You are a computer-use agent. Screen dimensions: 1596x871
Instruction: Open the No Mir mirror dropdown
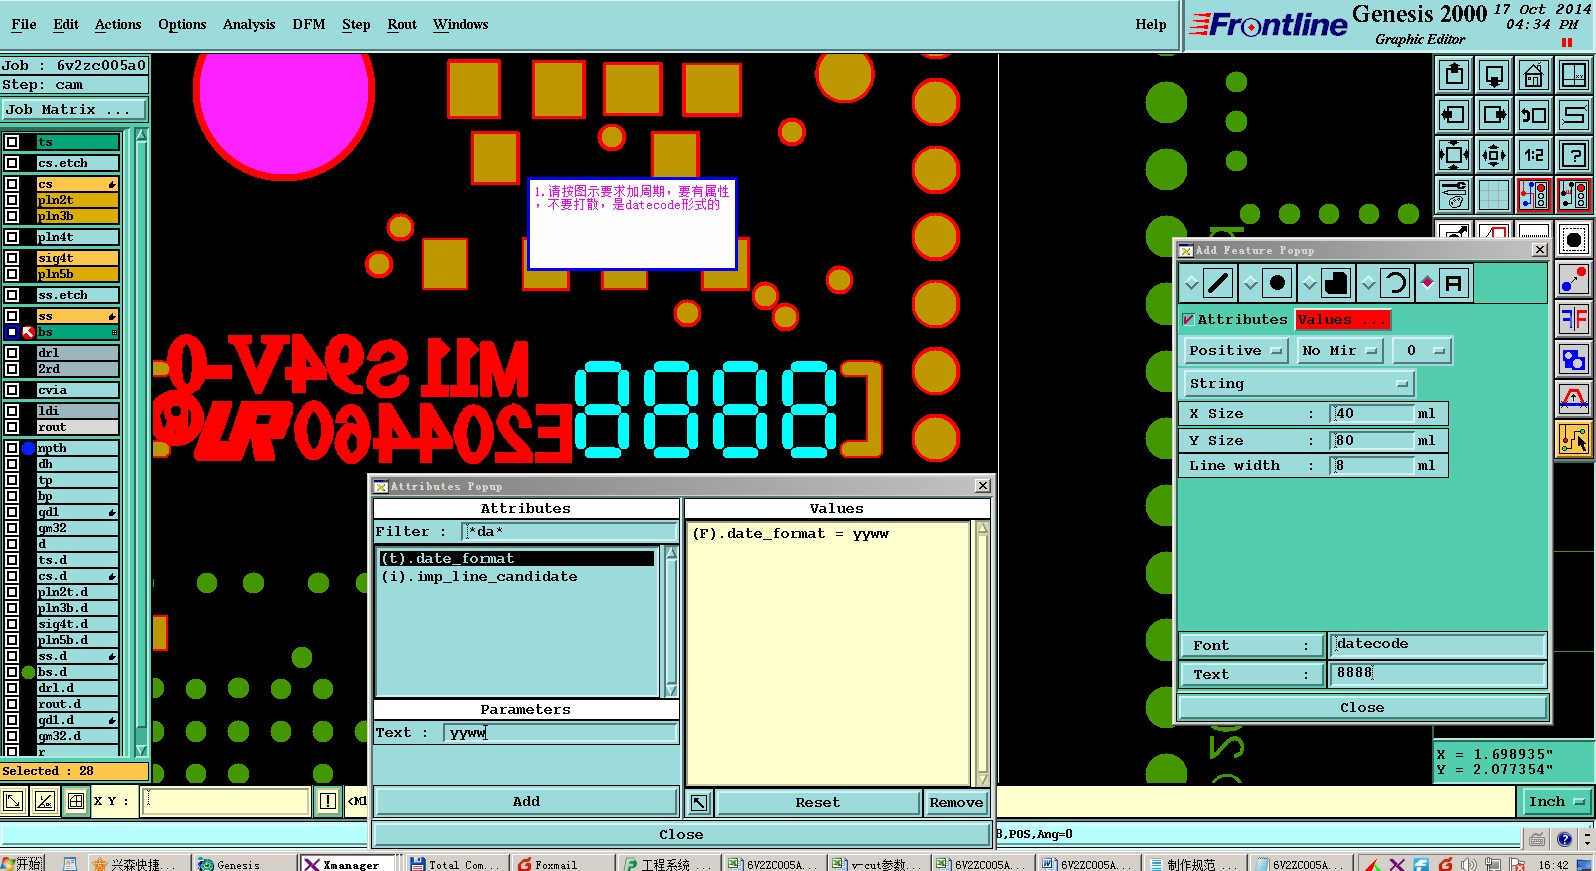[x=1341, y=351]
